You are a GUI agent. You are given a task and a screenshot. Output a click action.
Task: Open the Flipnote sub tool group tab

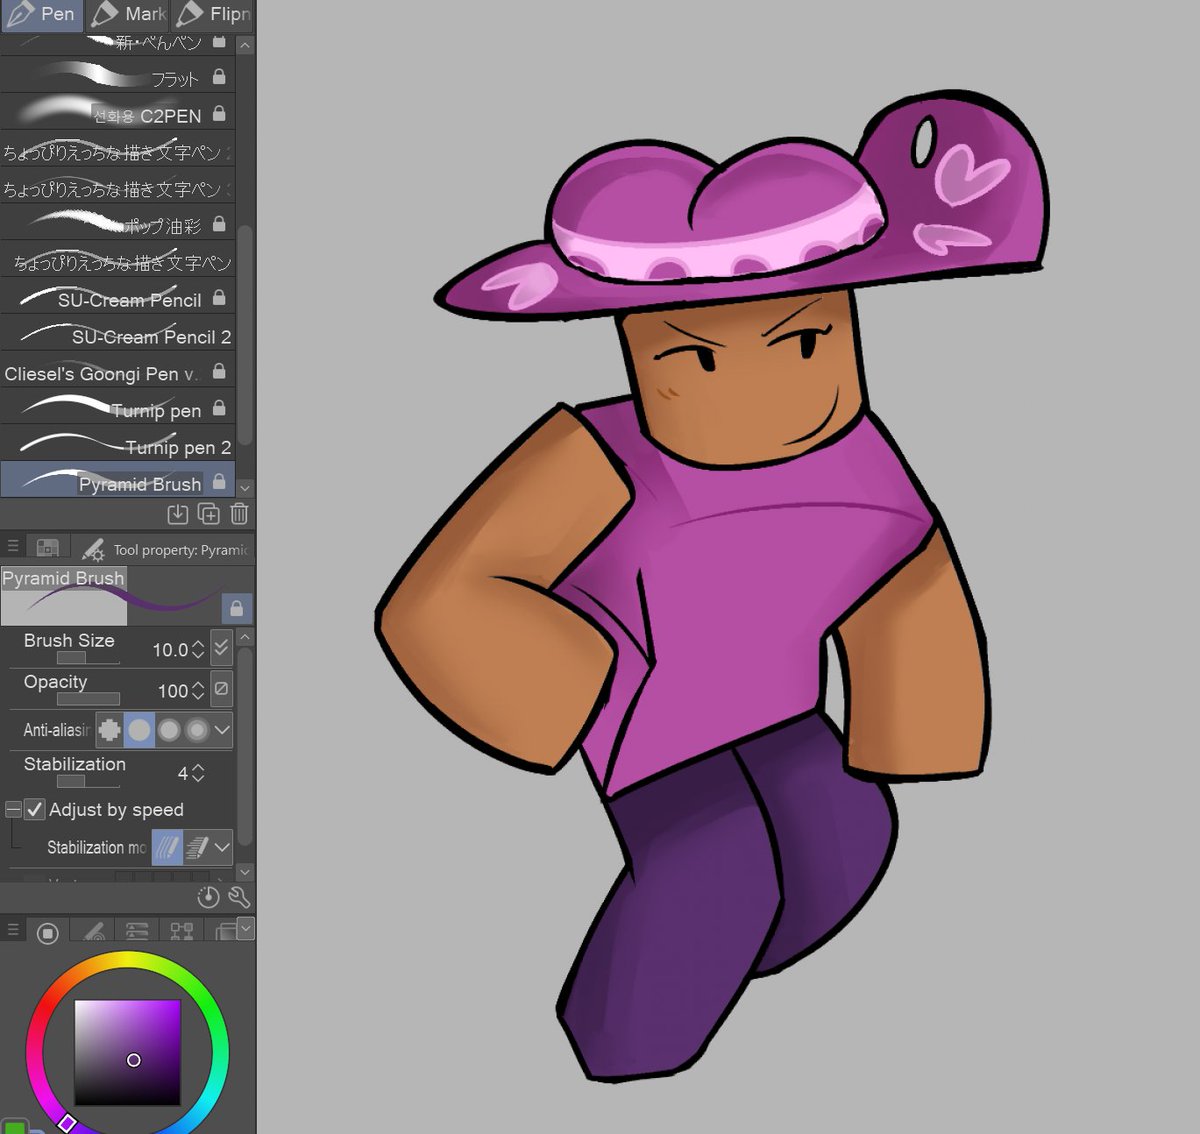point(213,15)
